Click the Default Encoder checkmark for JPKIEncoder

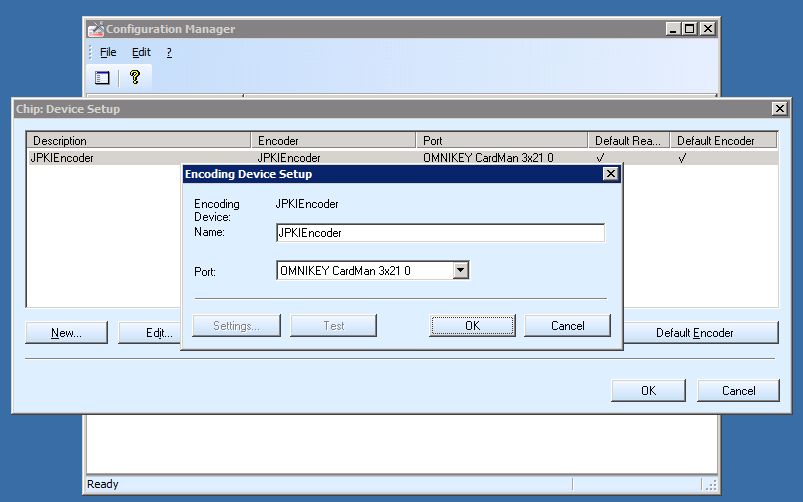click(683, 158)
